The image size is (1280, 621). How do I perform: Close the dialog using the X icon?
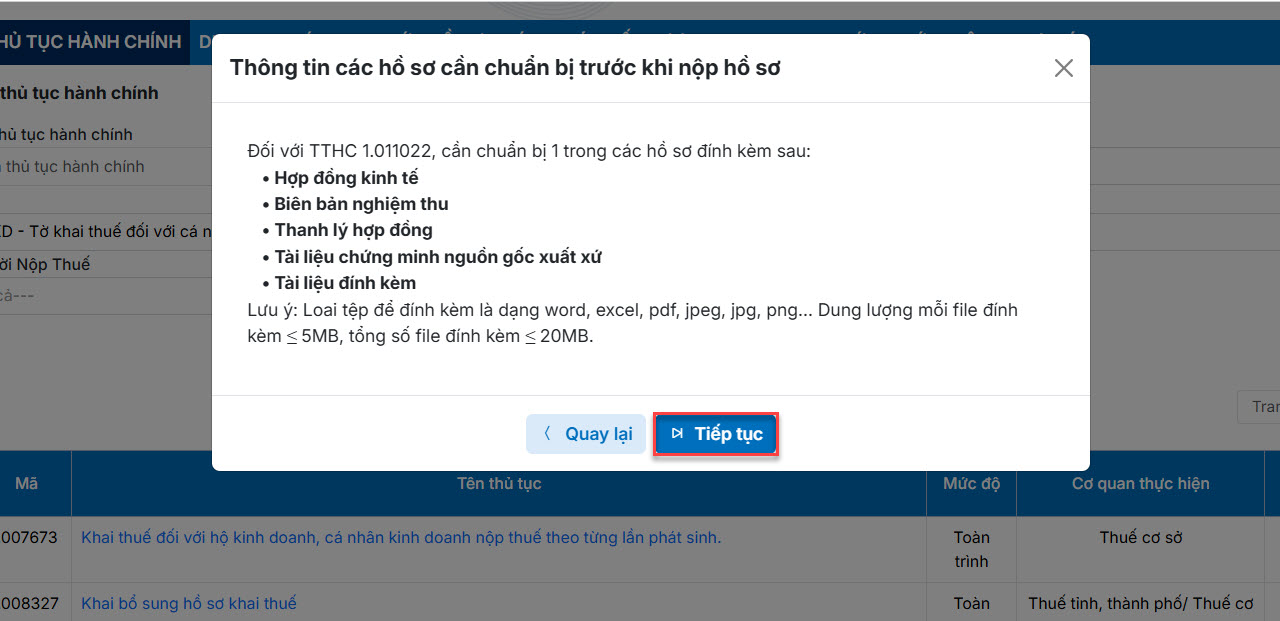(x=1063, y=68)
